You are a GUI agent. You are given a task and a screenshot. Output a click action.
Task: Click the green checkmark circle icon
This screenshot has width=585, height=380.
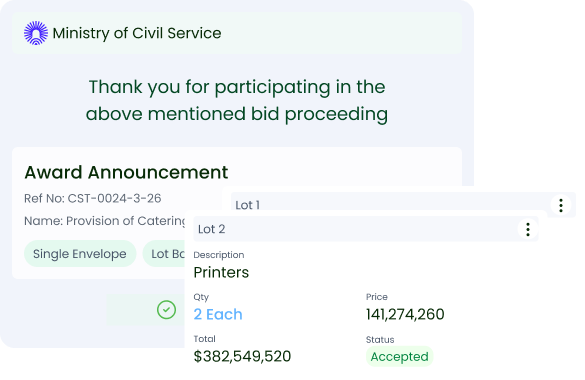coord(166,310)
